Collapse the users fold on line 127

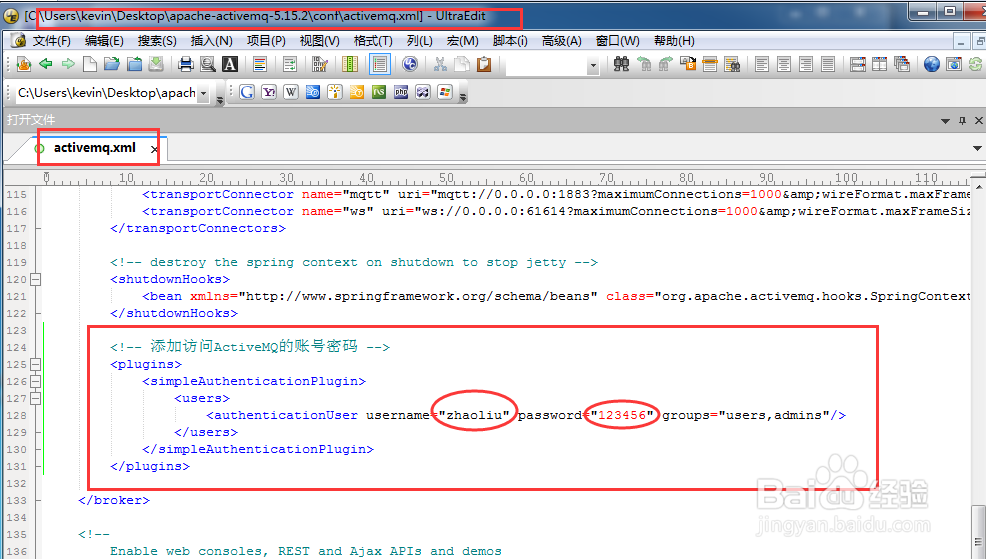pyautogui.click(x=36, y=398)
